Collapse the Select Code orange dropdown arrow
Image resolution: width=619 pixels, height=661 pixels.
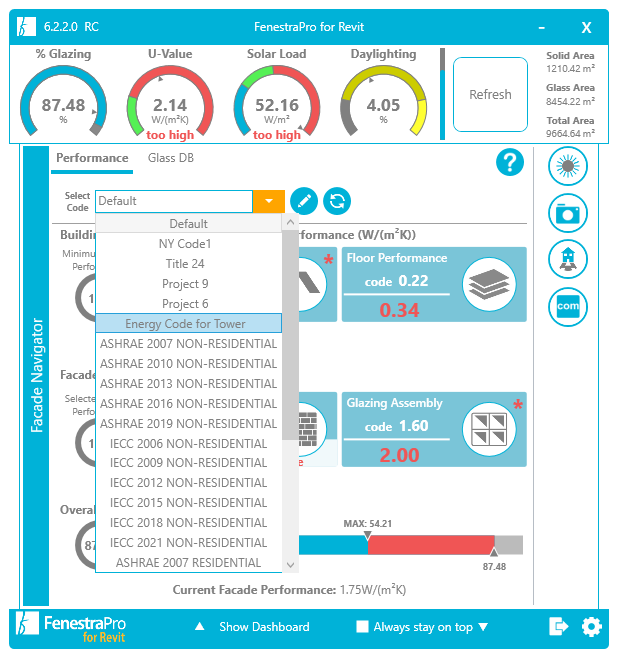coord(269,201)
